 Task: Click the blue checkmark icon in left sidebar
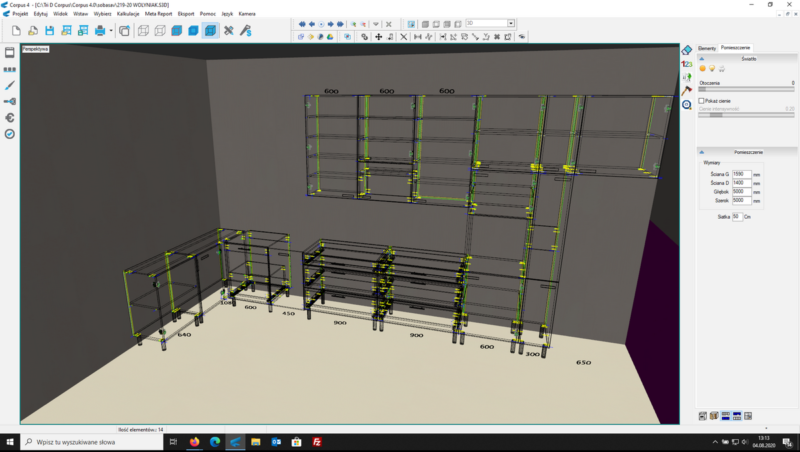pos(9,133)
